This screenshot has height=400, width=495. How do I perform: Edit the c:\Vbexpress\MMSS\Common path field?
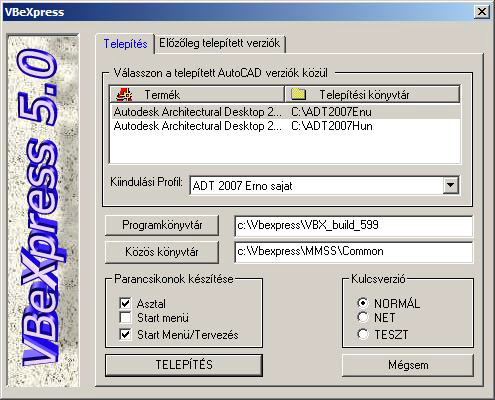354,251
